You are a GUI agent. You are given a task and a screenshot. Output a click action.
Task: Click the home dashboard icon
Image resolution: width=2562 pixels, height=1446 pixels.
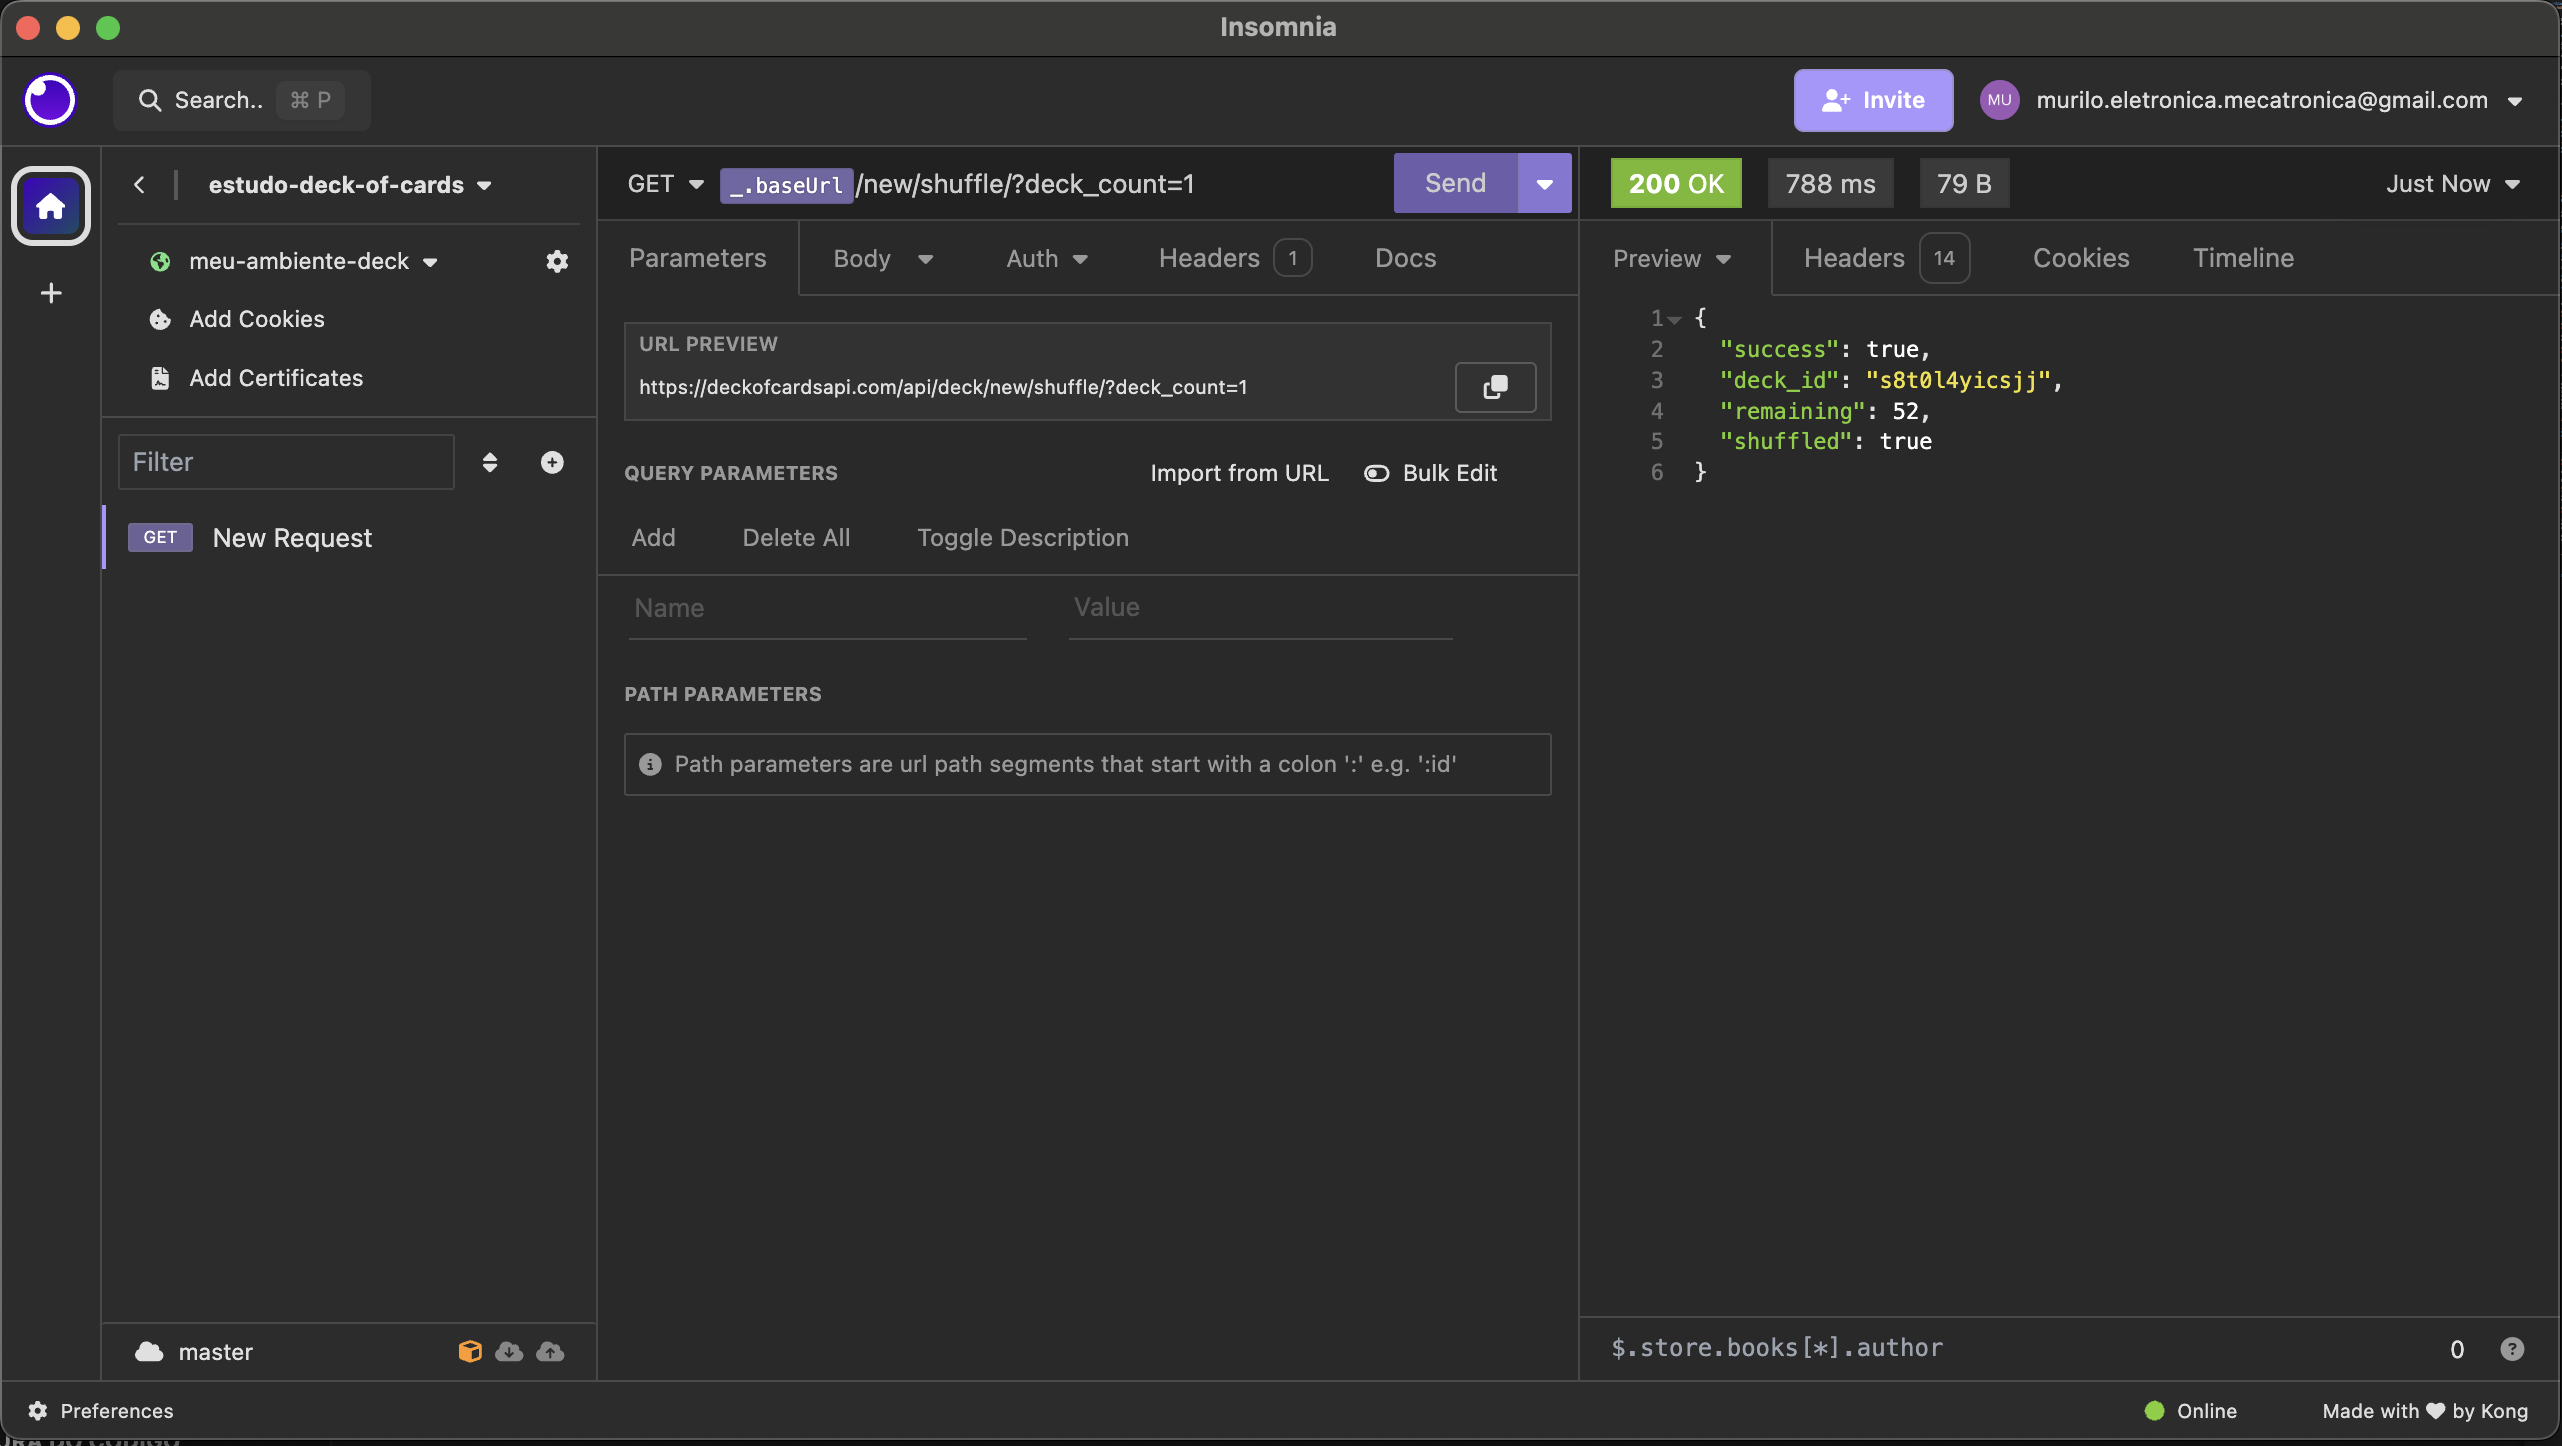[51, 206]
